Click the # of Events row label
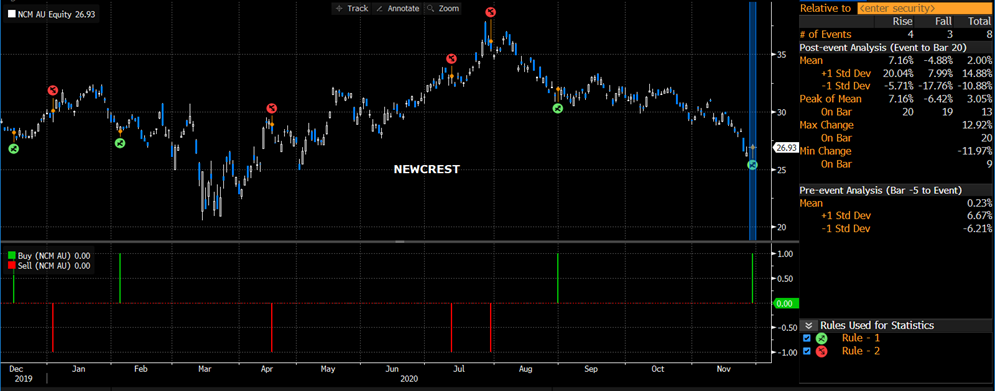 point(826,34)
